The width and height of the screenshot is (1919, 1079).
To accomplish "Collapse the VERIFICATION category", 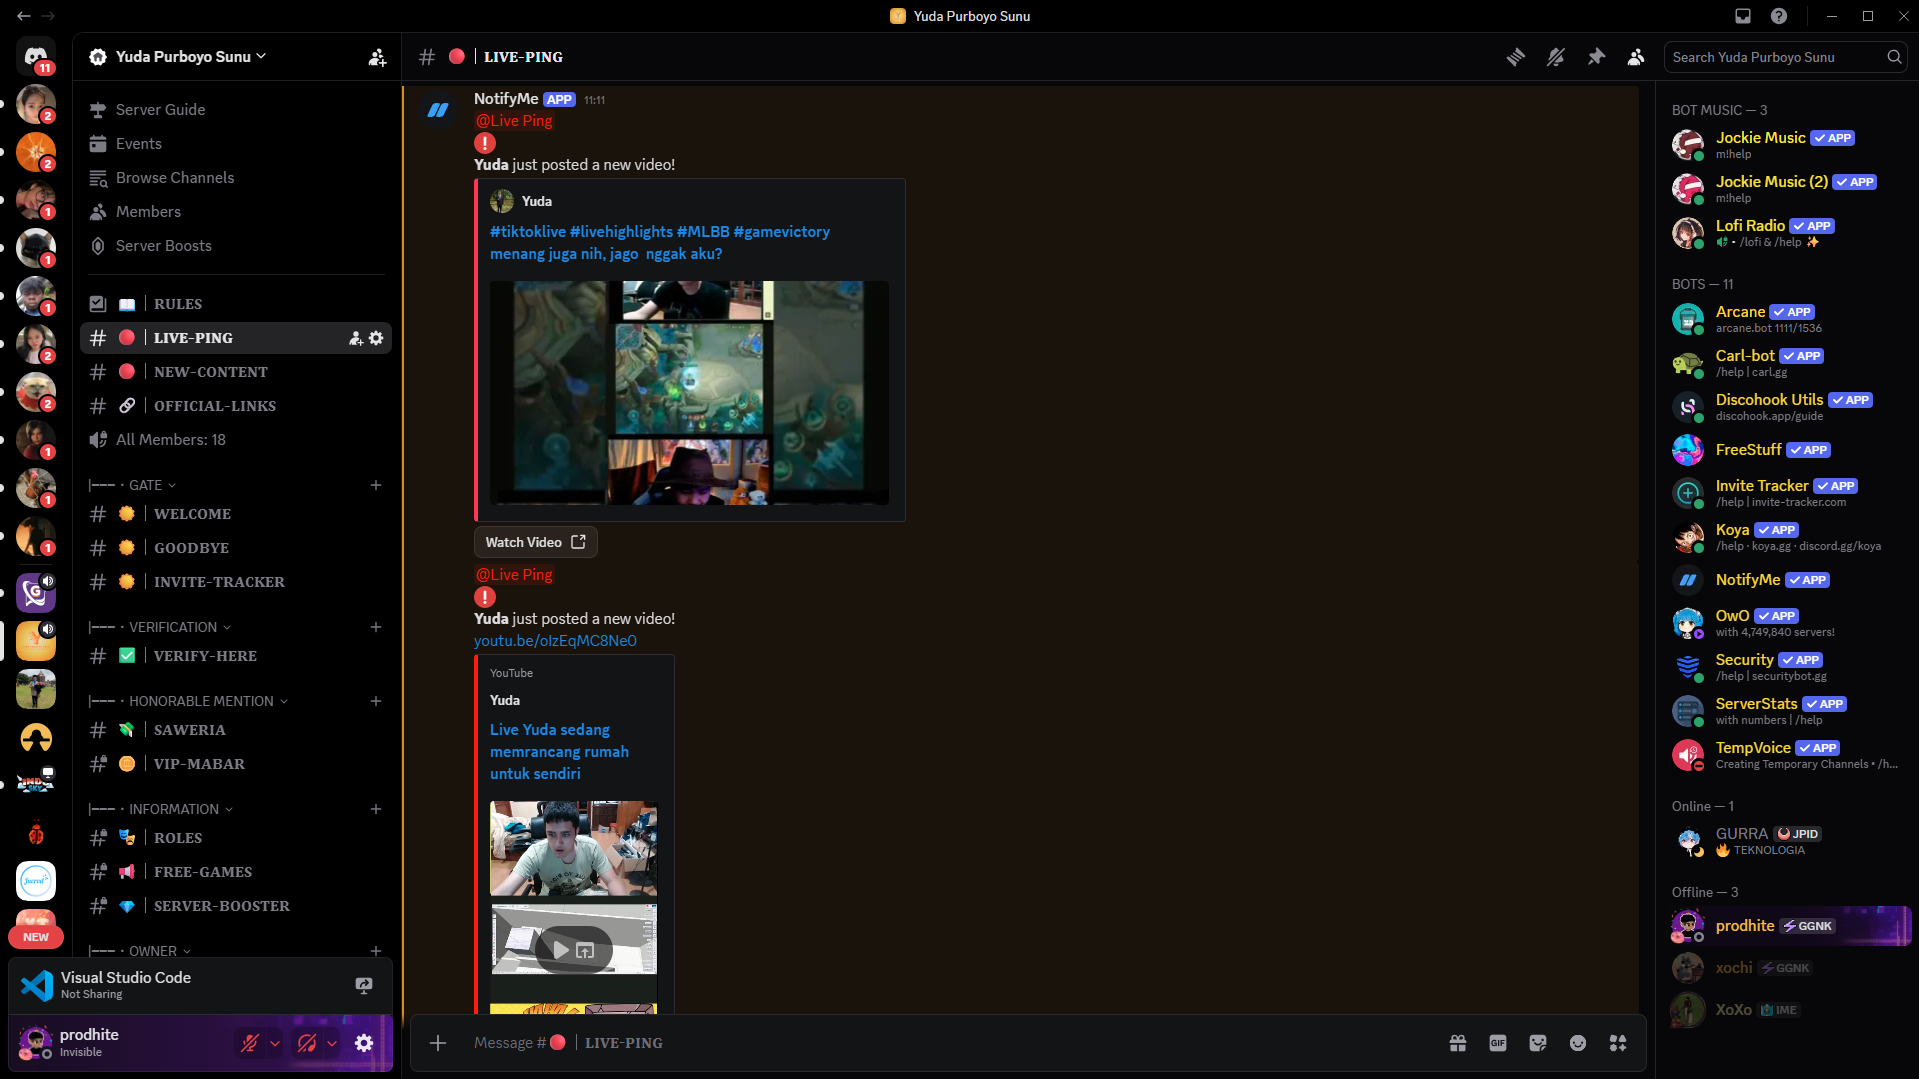I will click(160, 627).
